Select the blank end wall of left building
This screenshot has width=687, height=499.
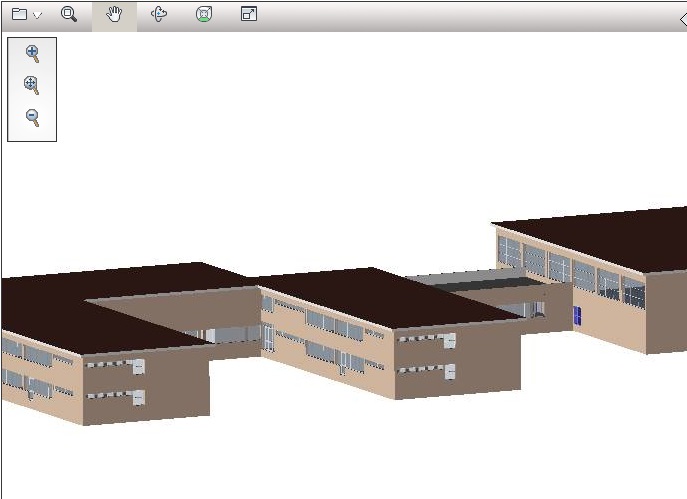tap(175, 385)
